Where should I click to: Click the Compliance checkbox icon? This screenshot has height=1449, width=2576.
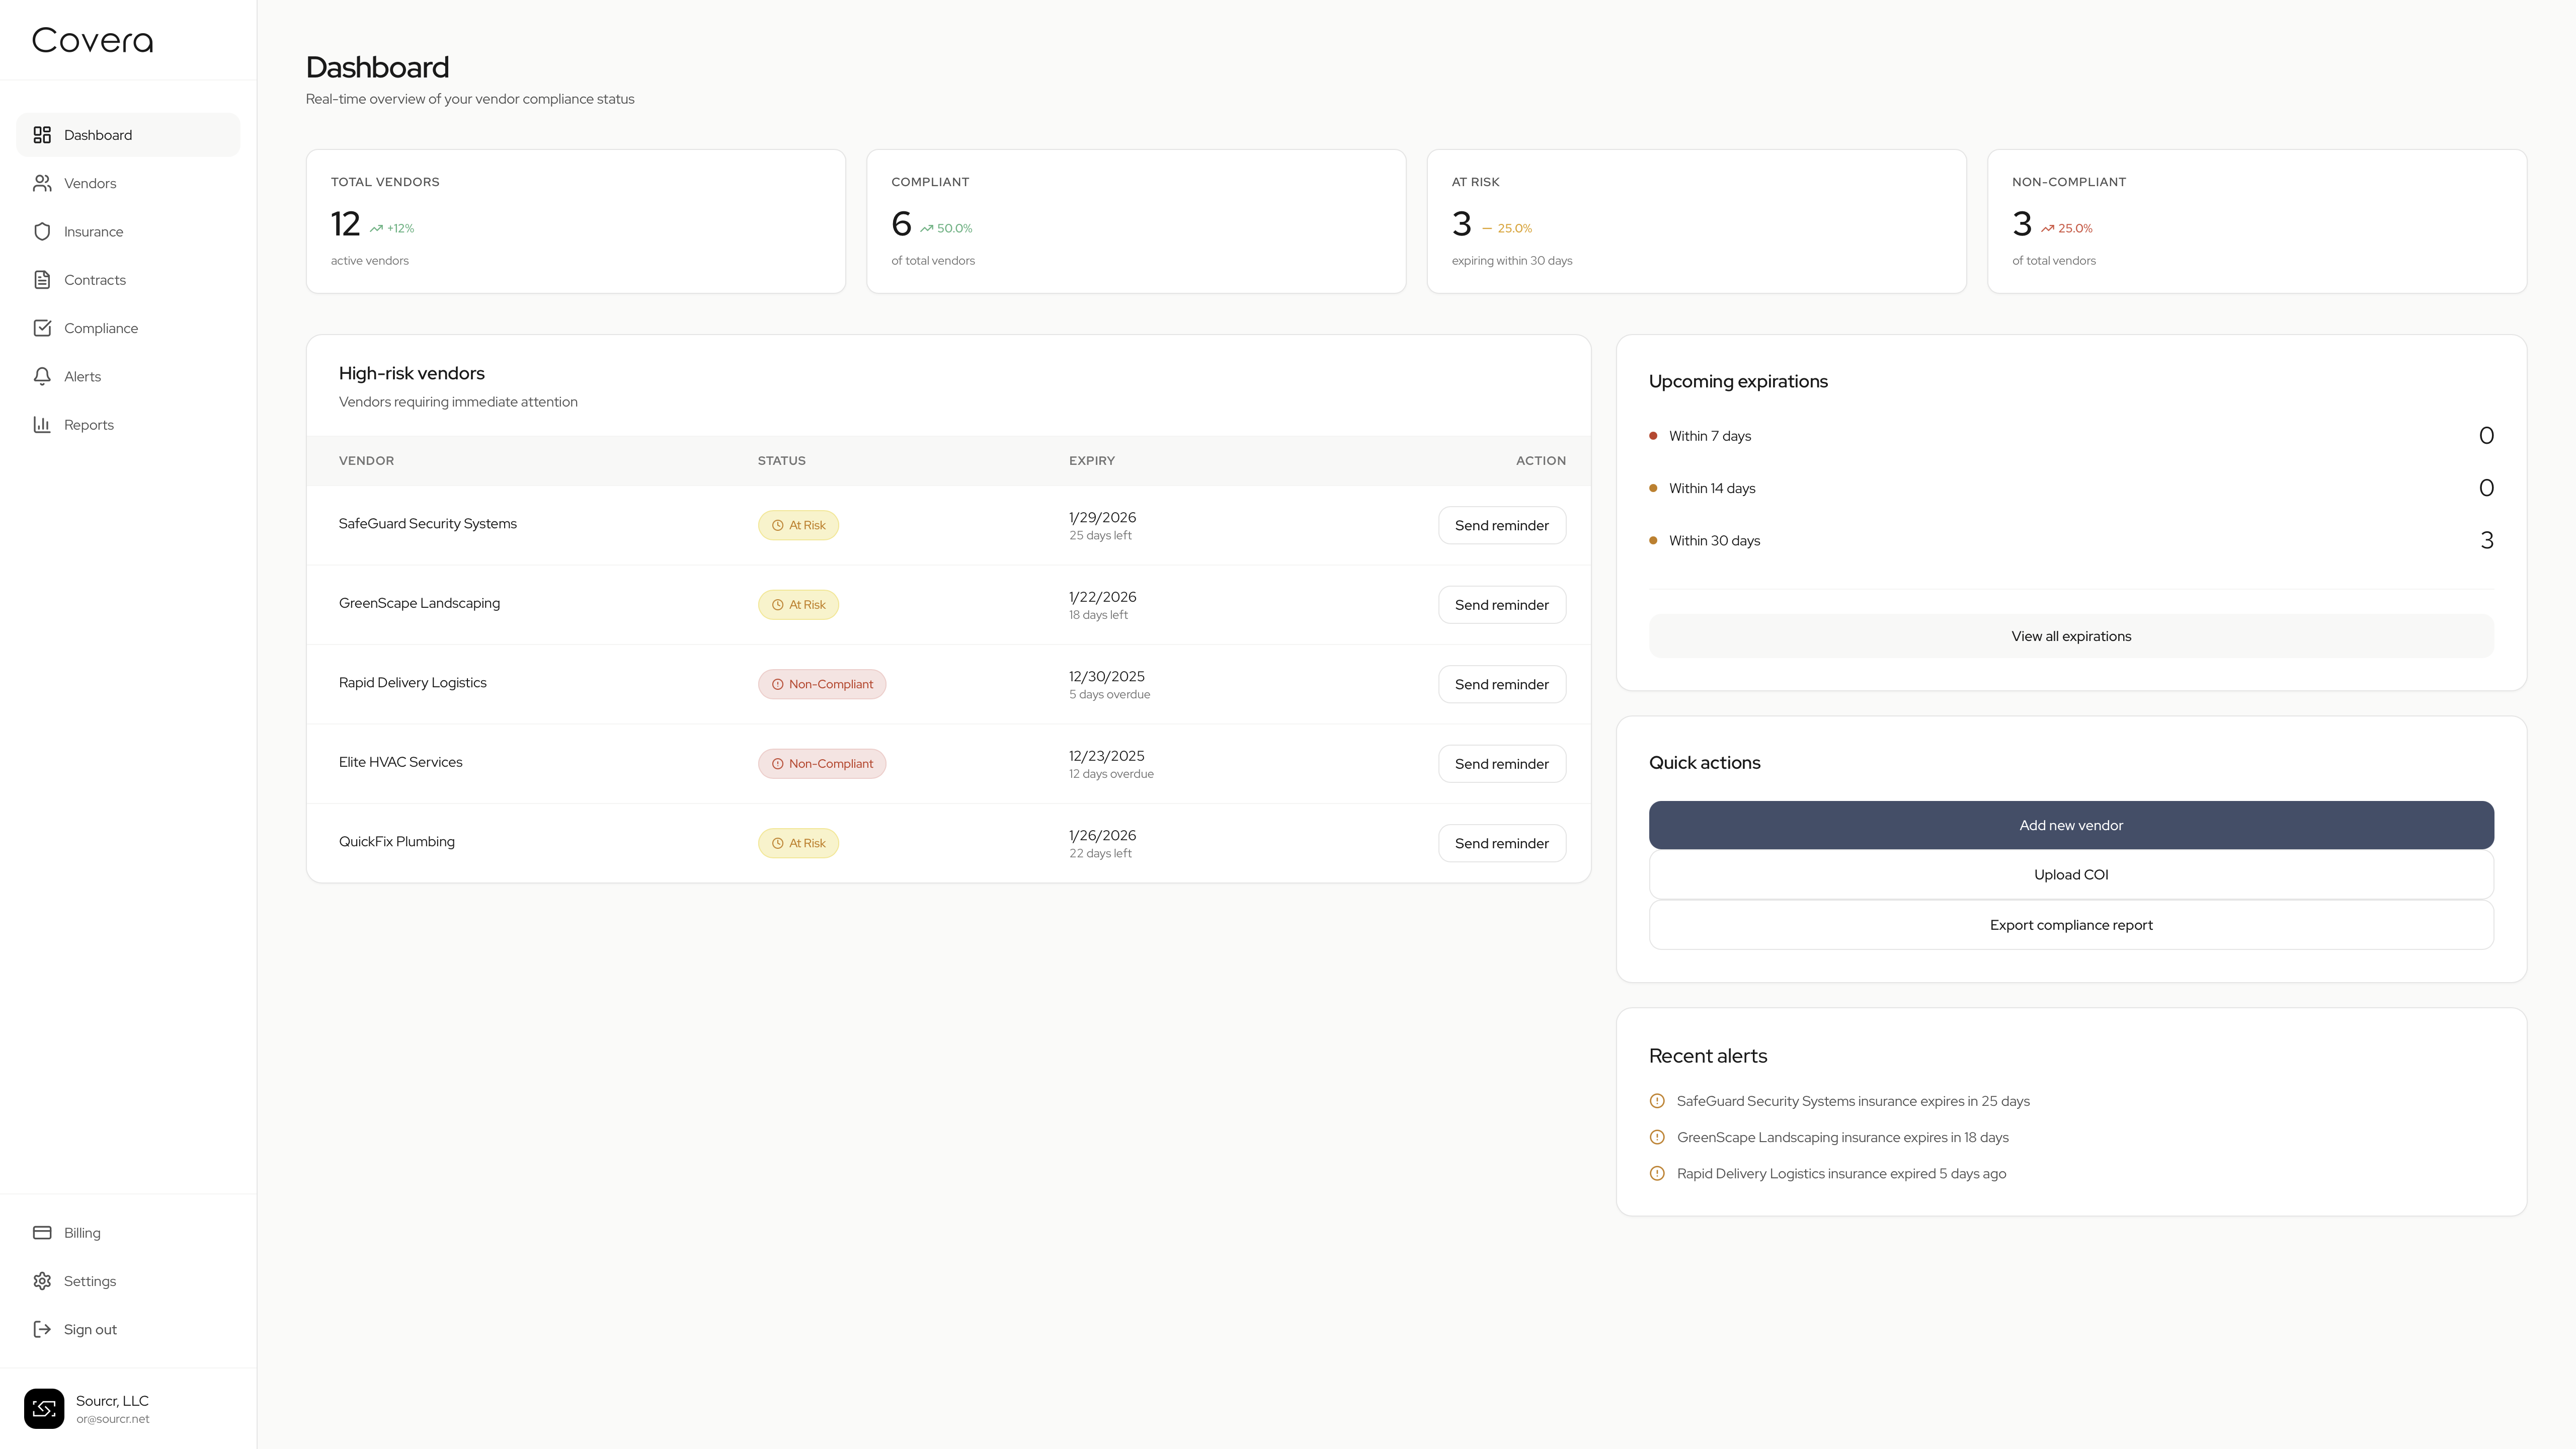42,328
